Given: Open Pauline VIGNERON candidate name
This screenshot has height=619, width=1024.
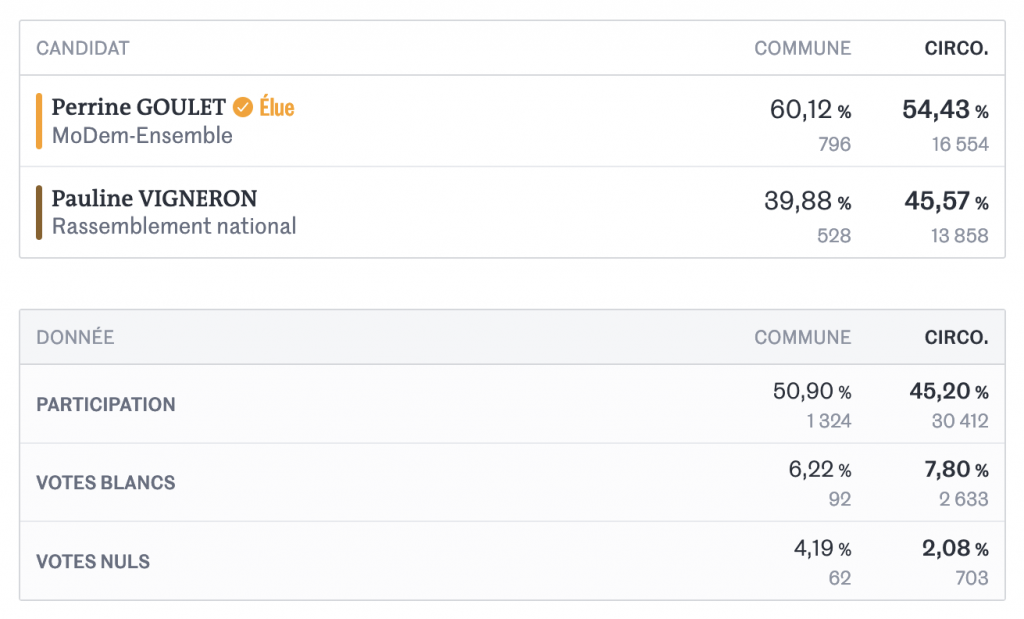Looking at the screenshot, I should pyautogui.click(x=154, y=198).
